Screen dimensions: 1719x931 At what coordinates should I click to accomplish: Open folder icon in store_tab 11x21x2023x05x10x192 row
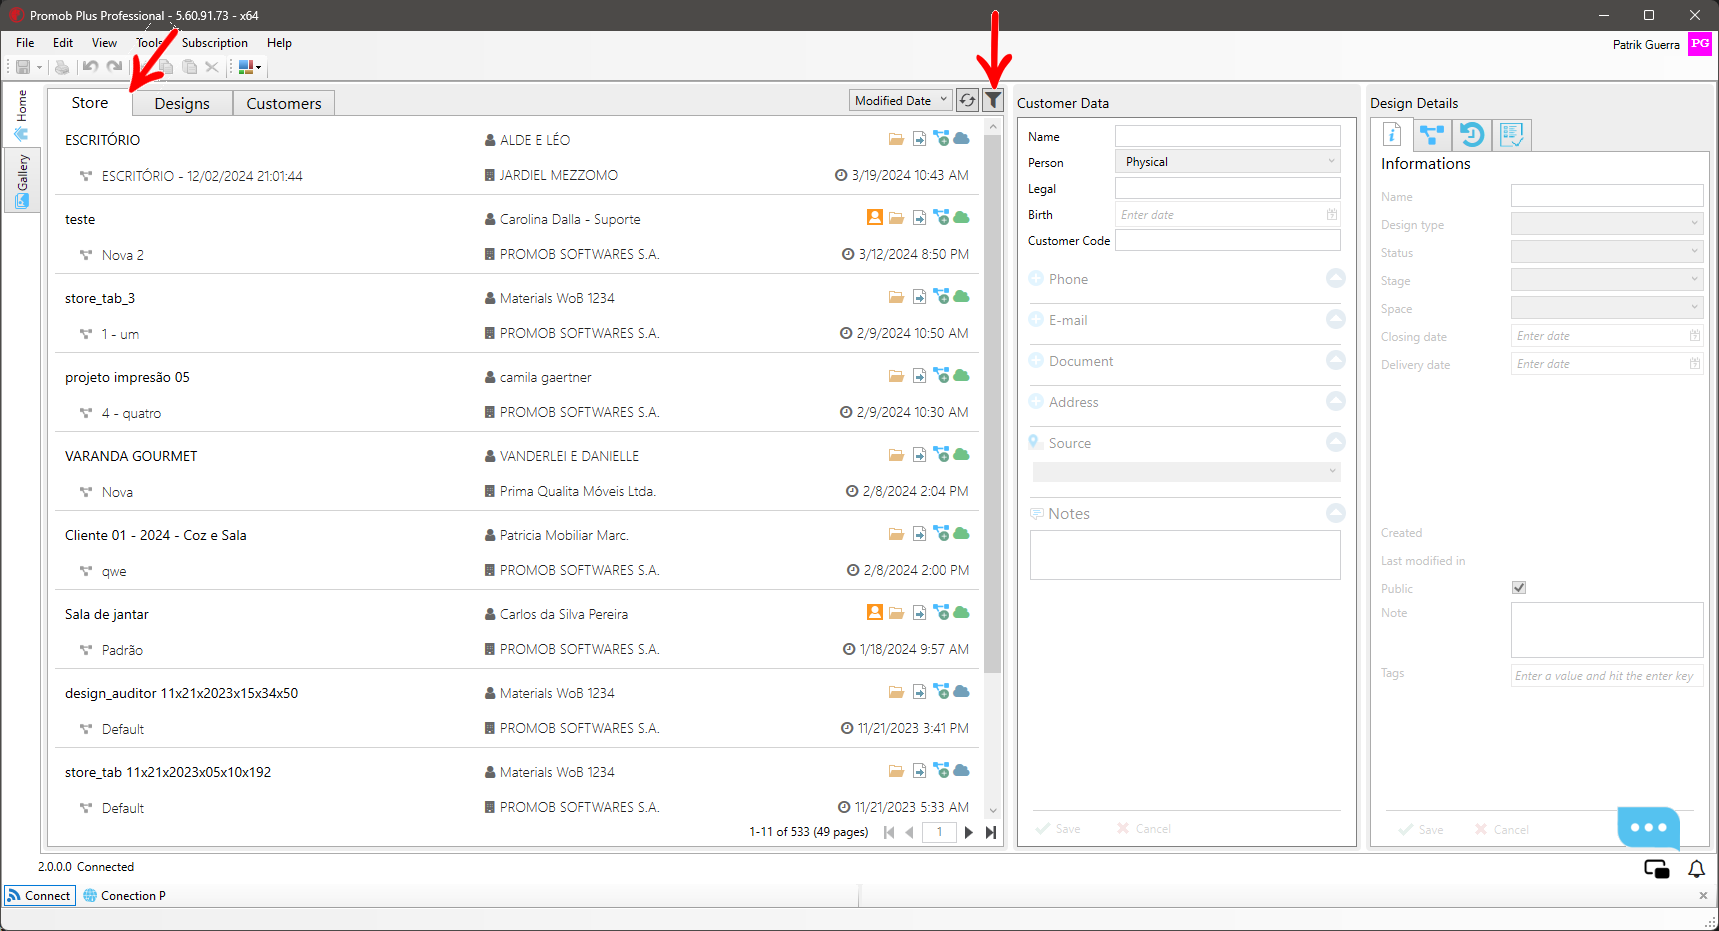pos(896,771)
